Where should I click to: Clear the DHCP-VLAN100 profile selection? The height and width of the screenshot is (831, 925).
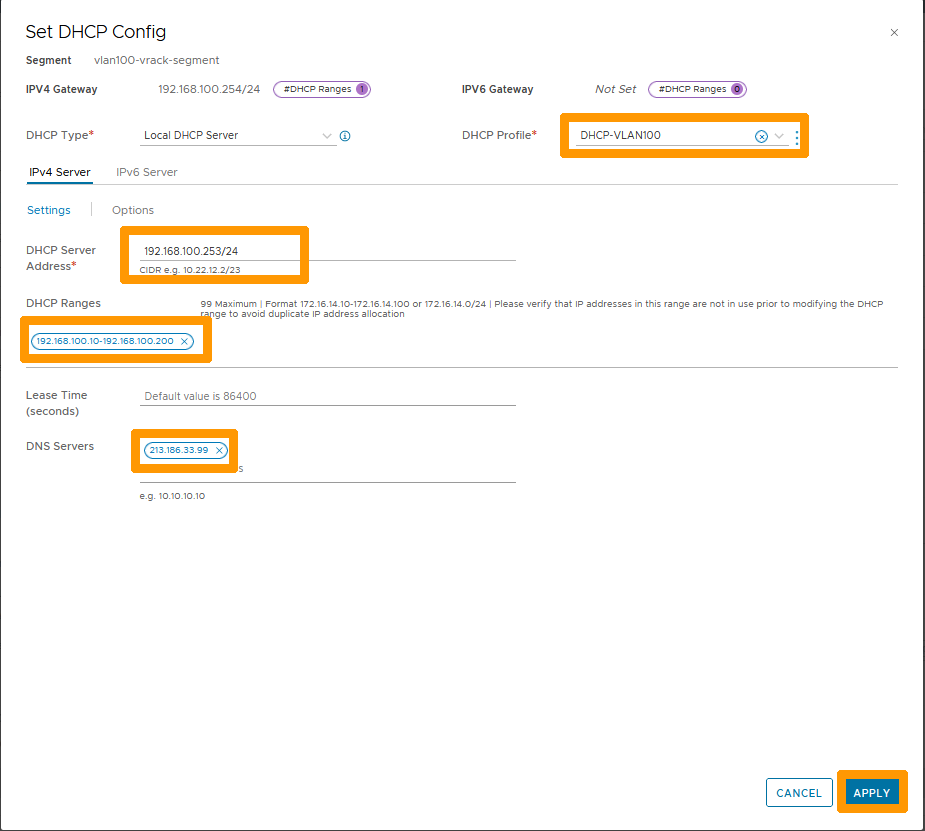761,136
